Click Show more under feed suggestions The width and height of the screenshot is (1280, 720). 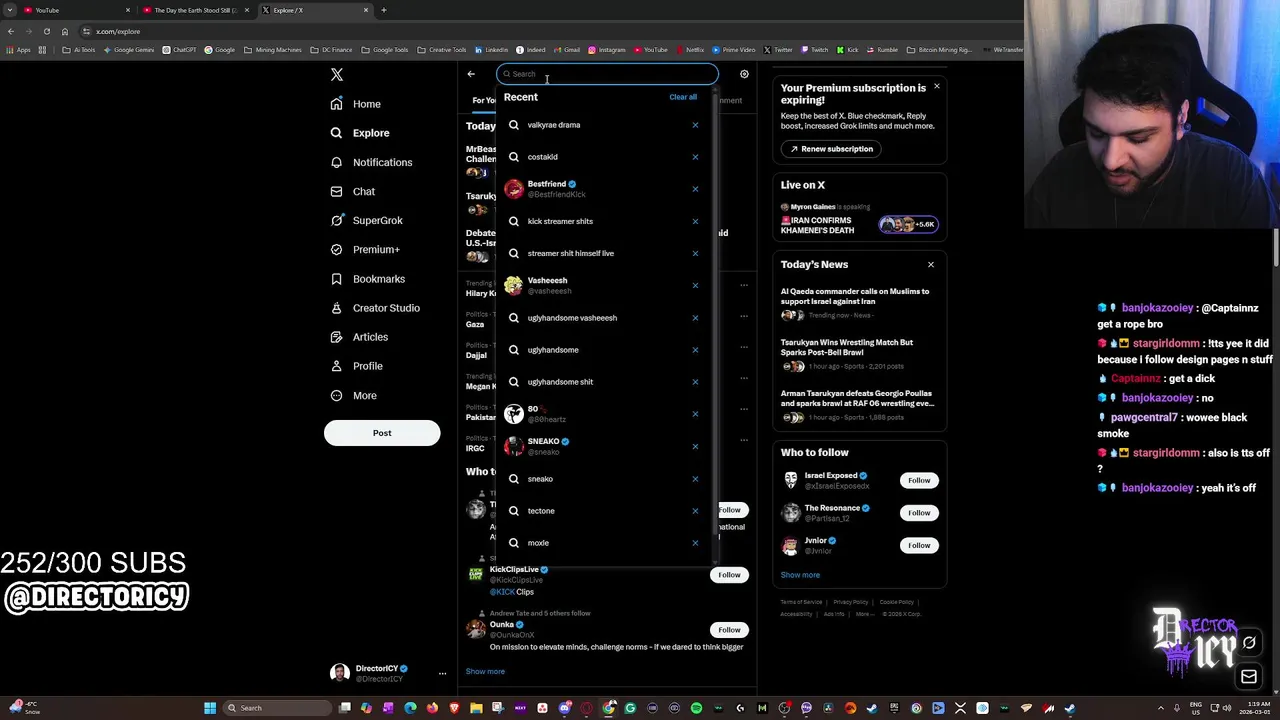click(485, 672)
